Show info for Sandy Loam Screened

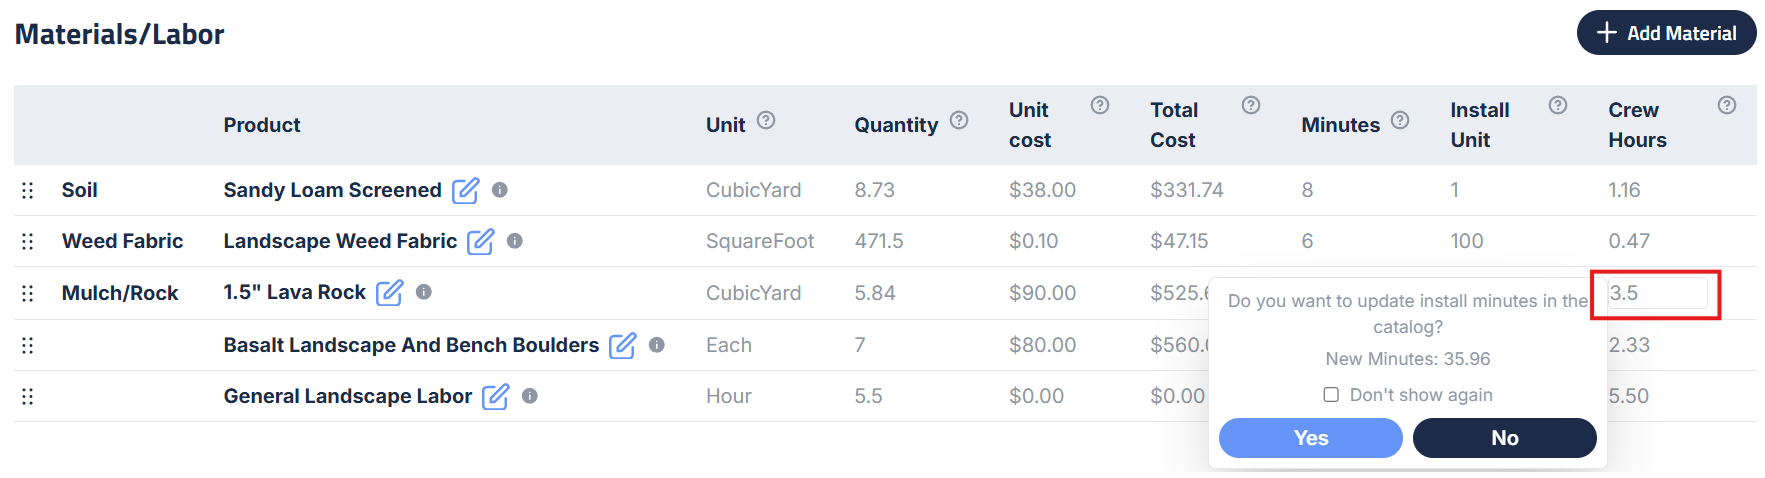click(x=500, y=190)
